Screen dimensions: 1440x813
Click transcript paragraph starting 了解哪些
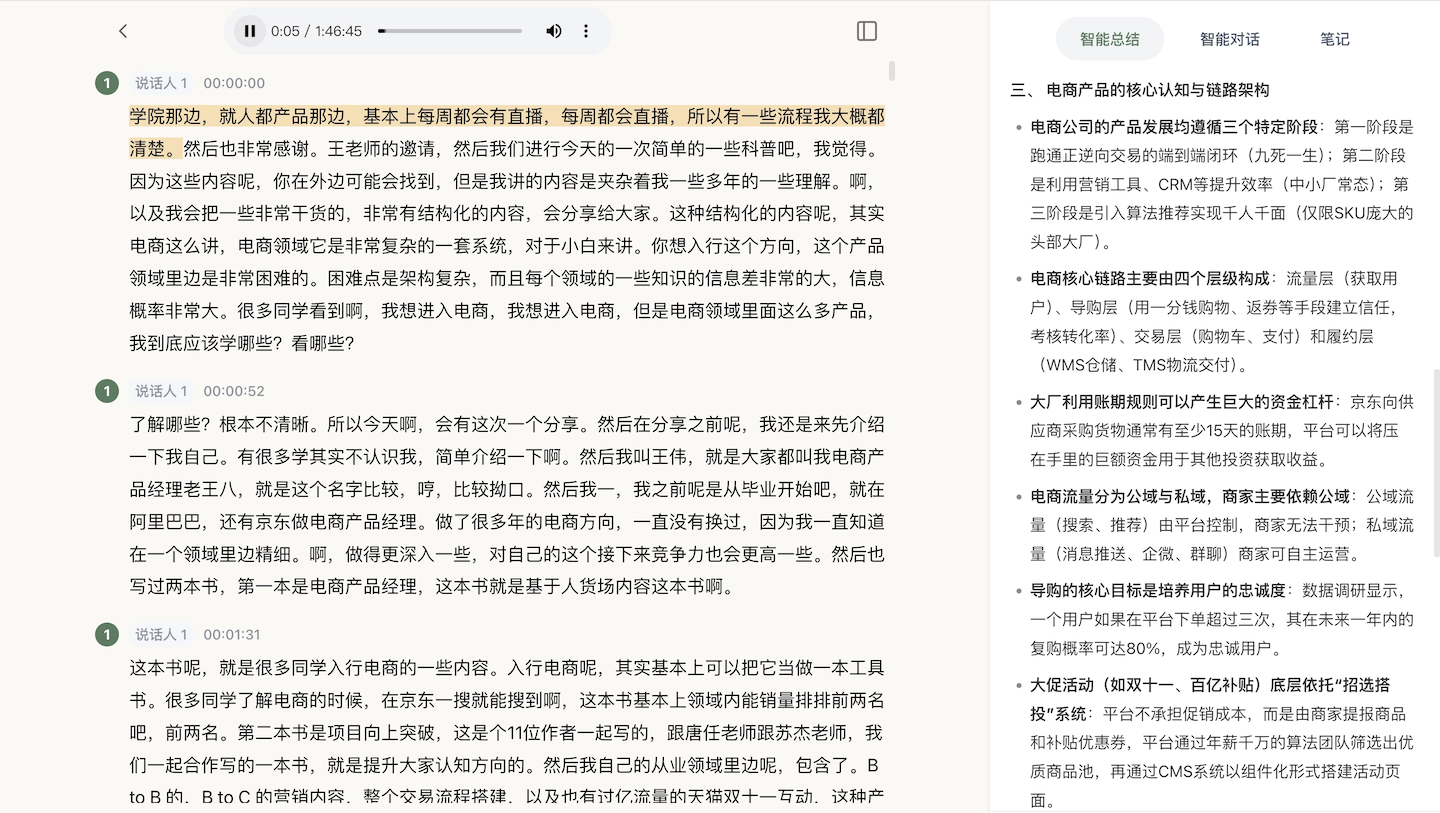pos(506,505)
